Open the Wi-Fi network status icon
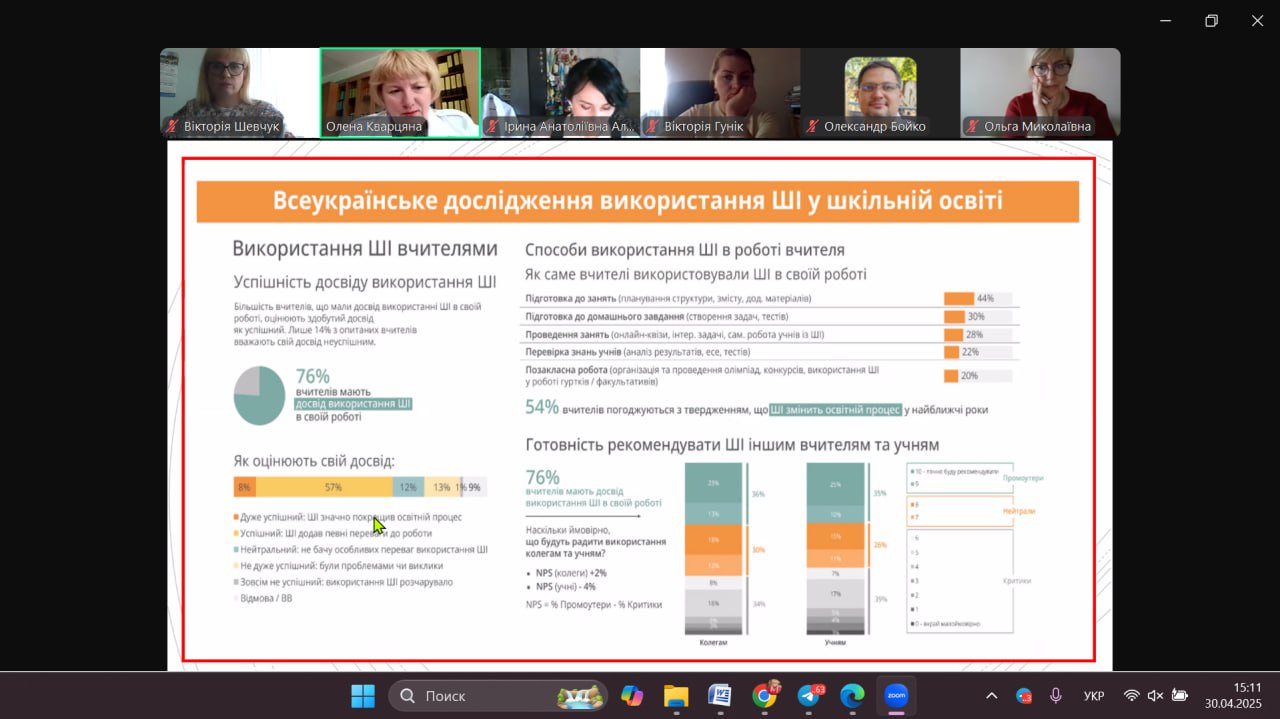 (1131, 695)
